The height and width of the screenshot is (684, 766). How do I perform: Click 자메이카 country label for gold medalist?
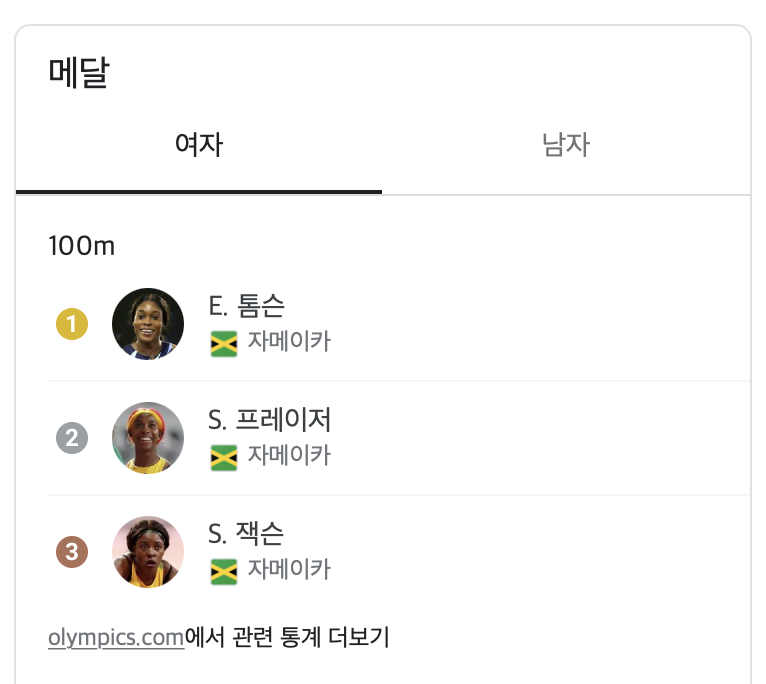(289, 341)
